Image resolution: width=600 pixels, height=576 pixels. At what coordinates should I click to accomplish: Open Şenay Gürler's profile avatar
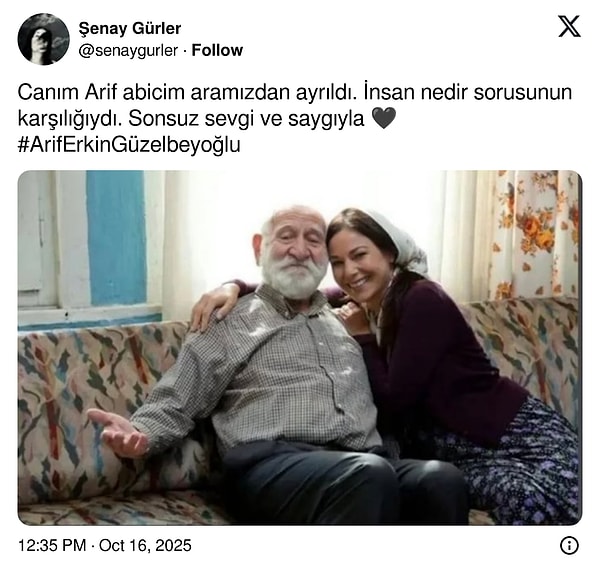tap(44, 39)
